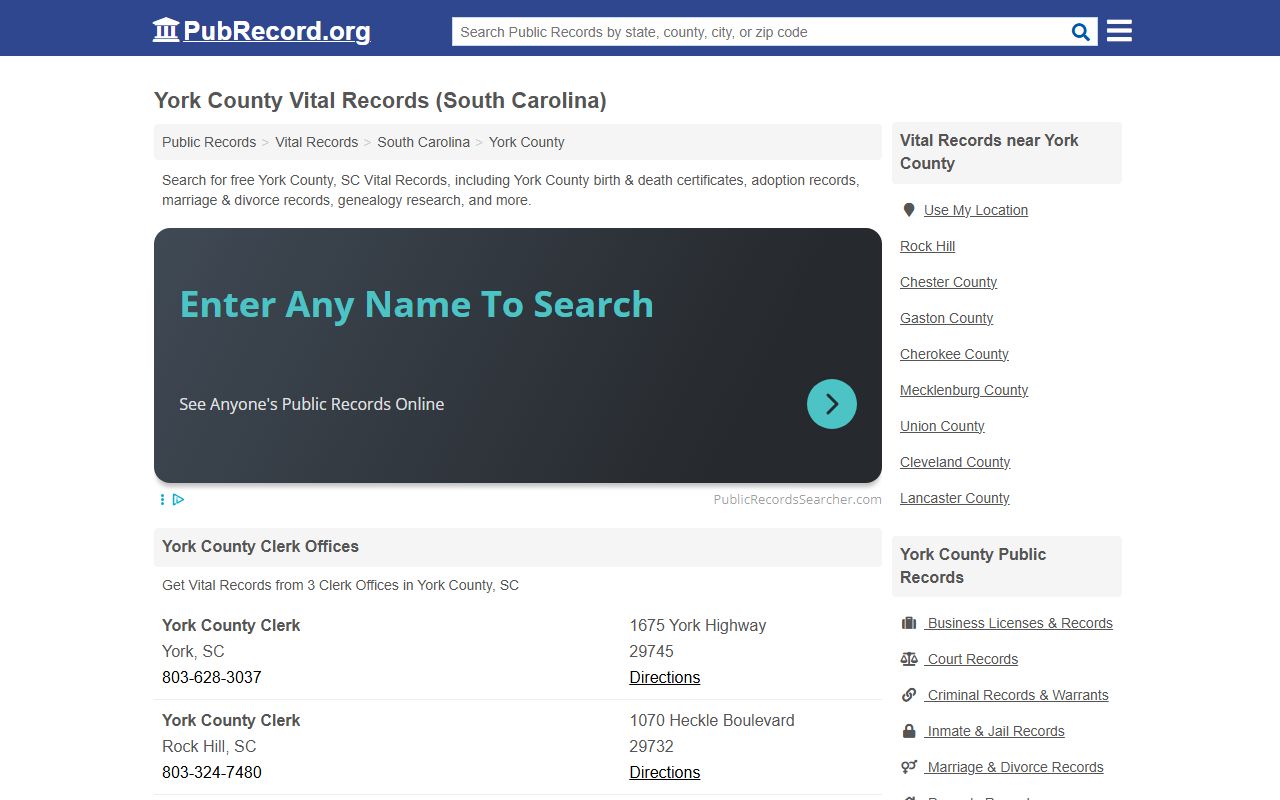This screenshot has height=800, width=1280.
Task: Open Inmate & Jail Records link
Action: coord(994,731)
